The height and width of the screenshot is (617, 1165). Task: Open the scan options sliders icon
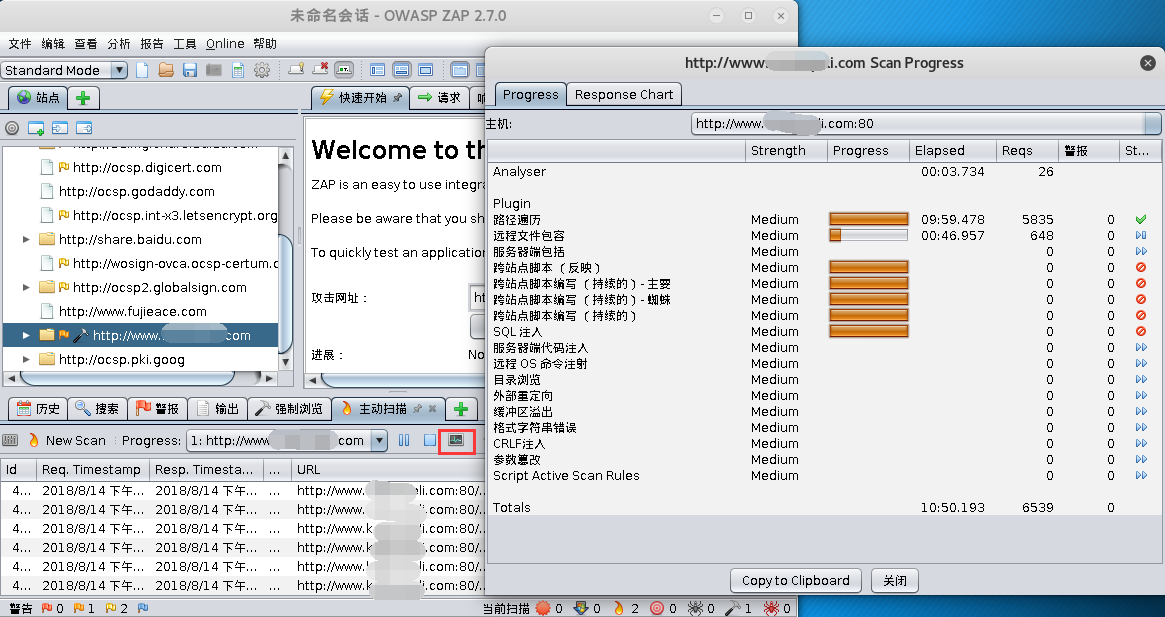[10, 440]
